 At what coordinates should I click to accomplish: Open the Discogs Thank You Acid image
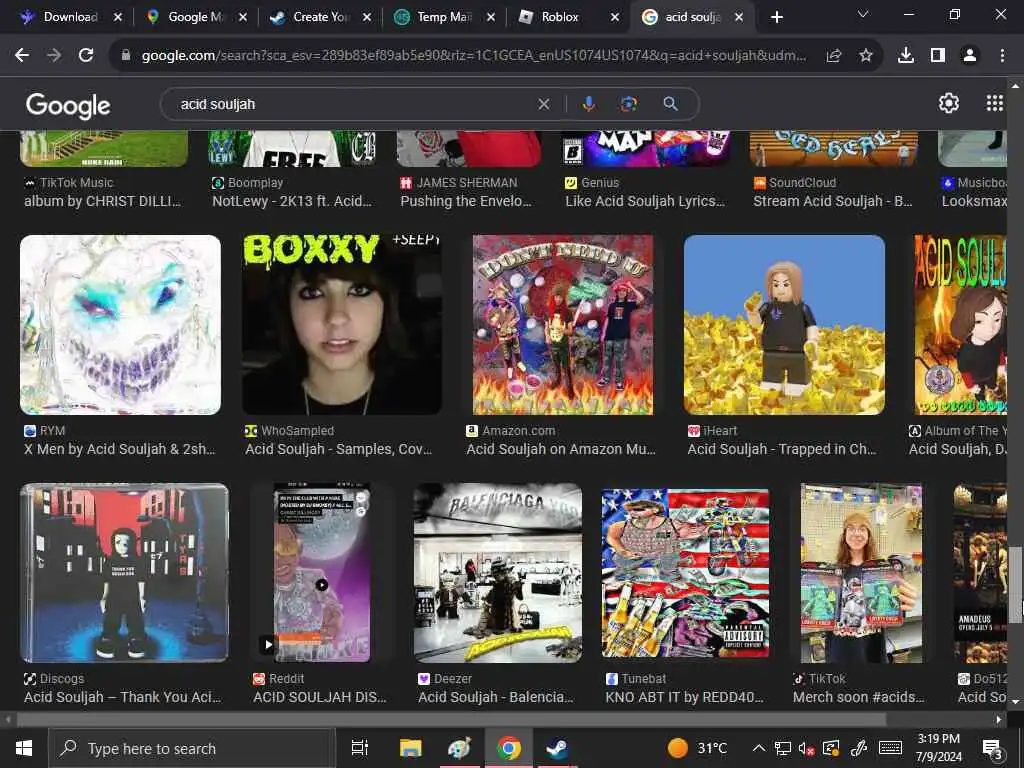point(124,573)
